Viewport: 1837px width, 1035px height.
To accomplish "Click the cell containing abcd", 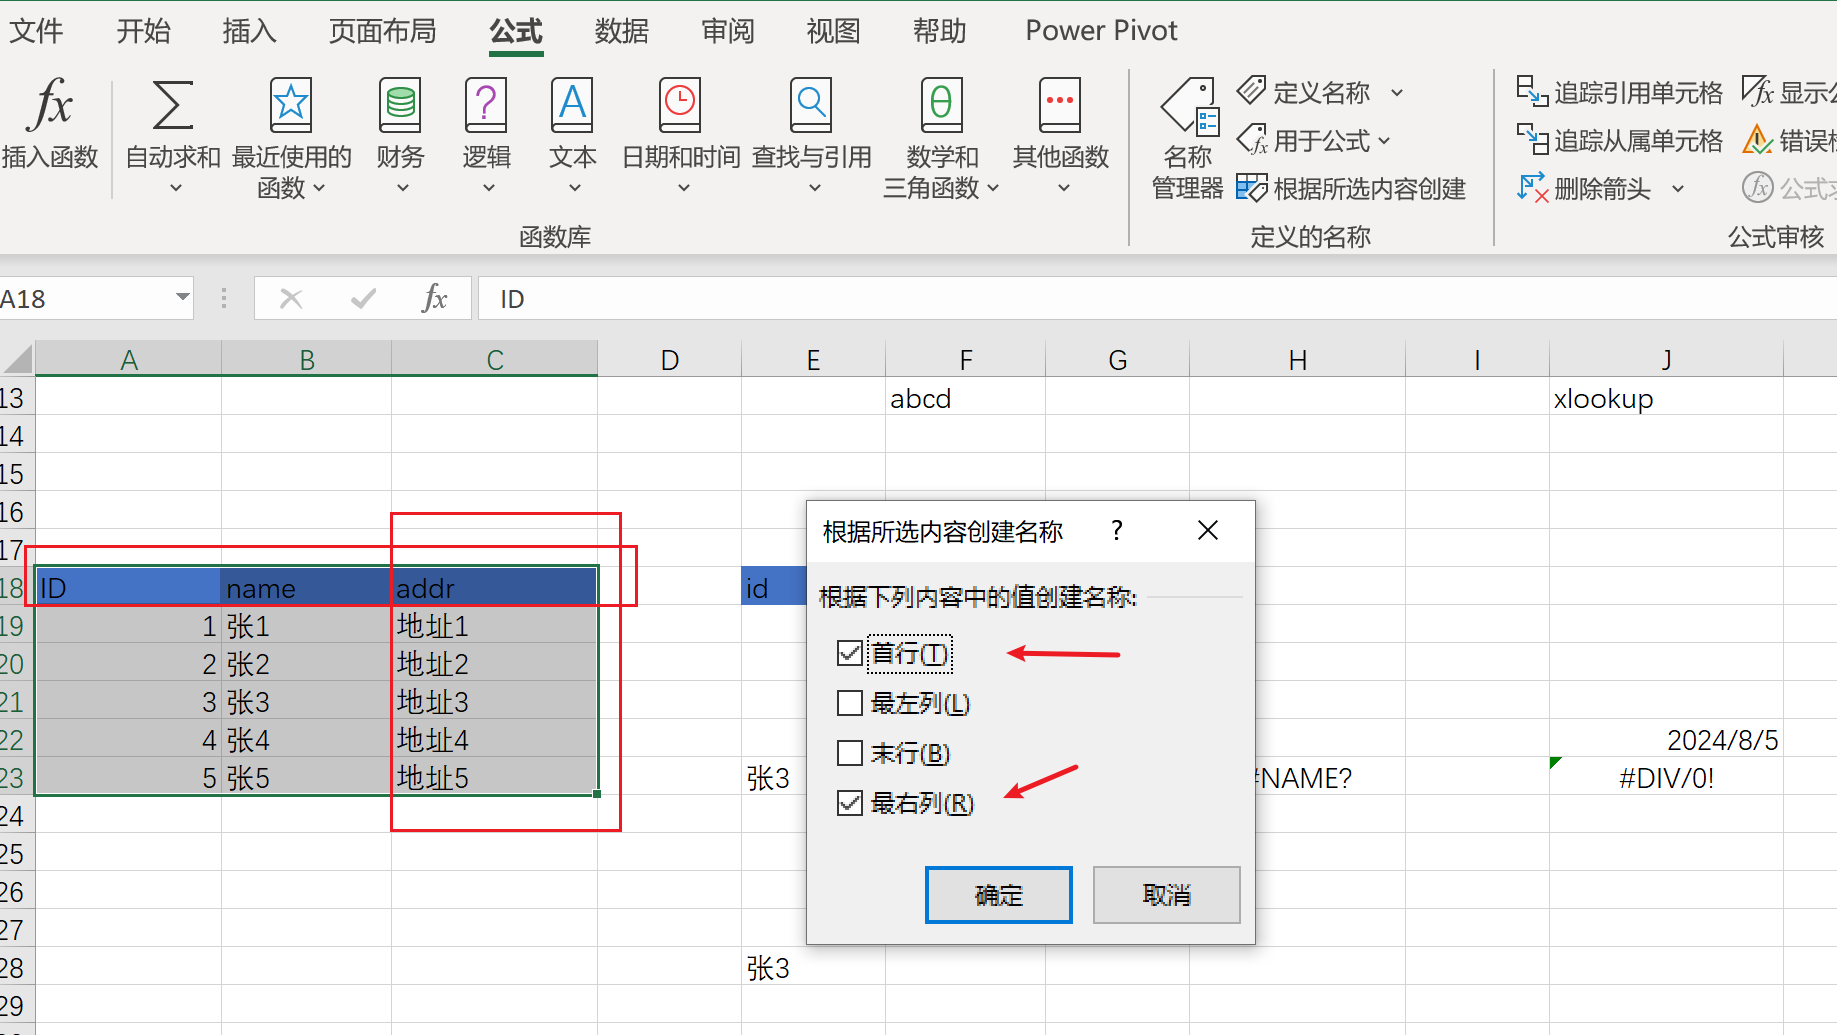I will pos(965,398).
